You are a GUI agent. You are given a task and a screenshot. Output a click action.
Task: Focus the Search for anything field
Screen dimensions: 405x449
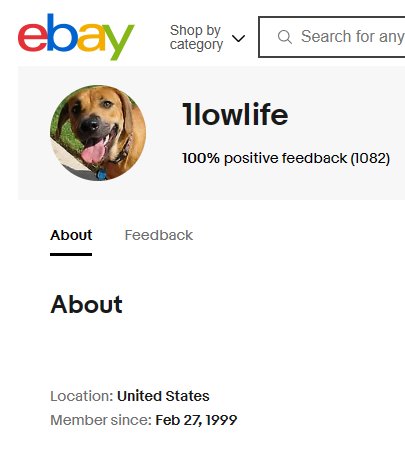click(332, 37)
